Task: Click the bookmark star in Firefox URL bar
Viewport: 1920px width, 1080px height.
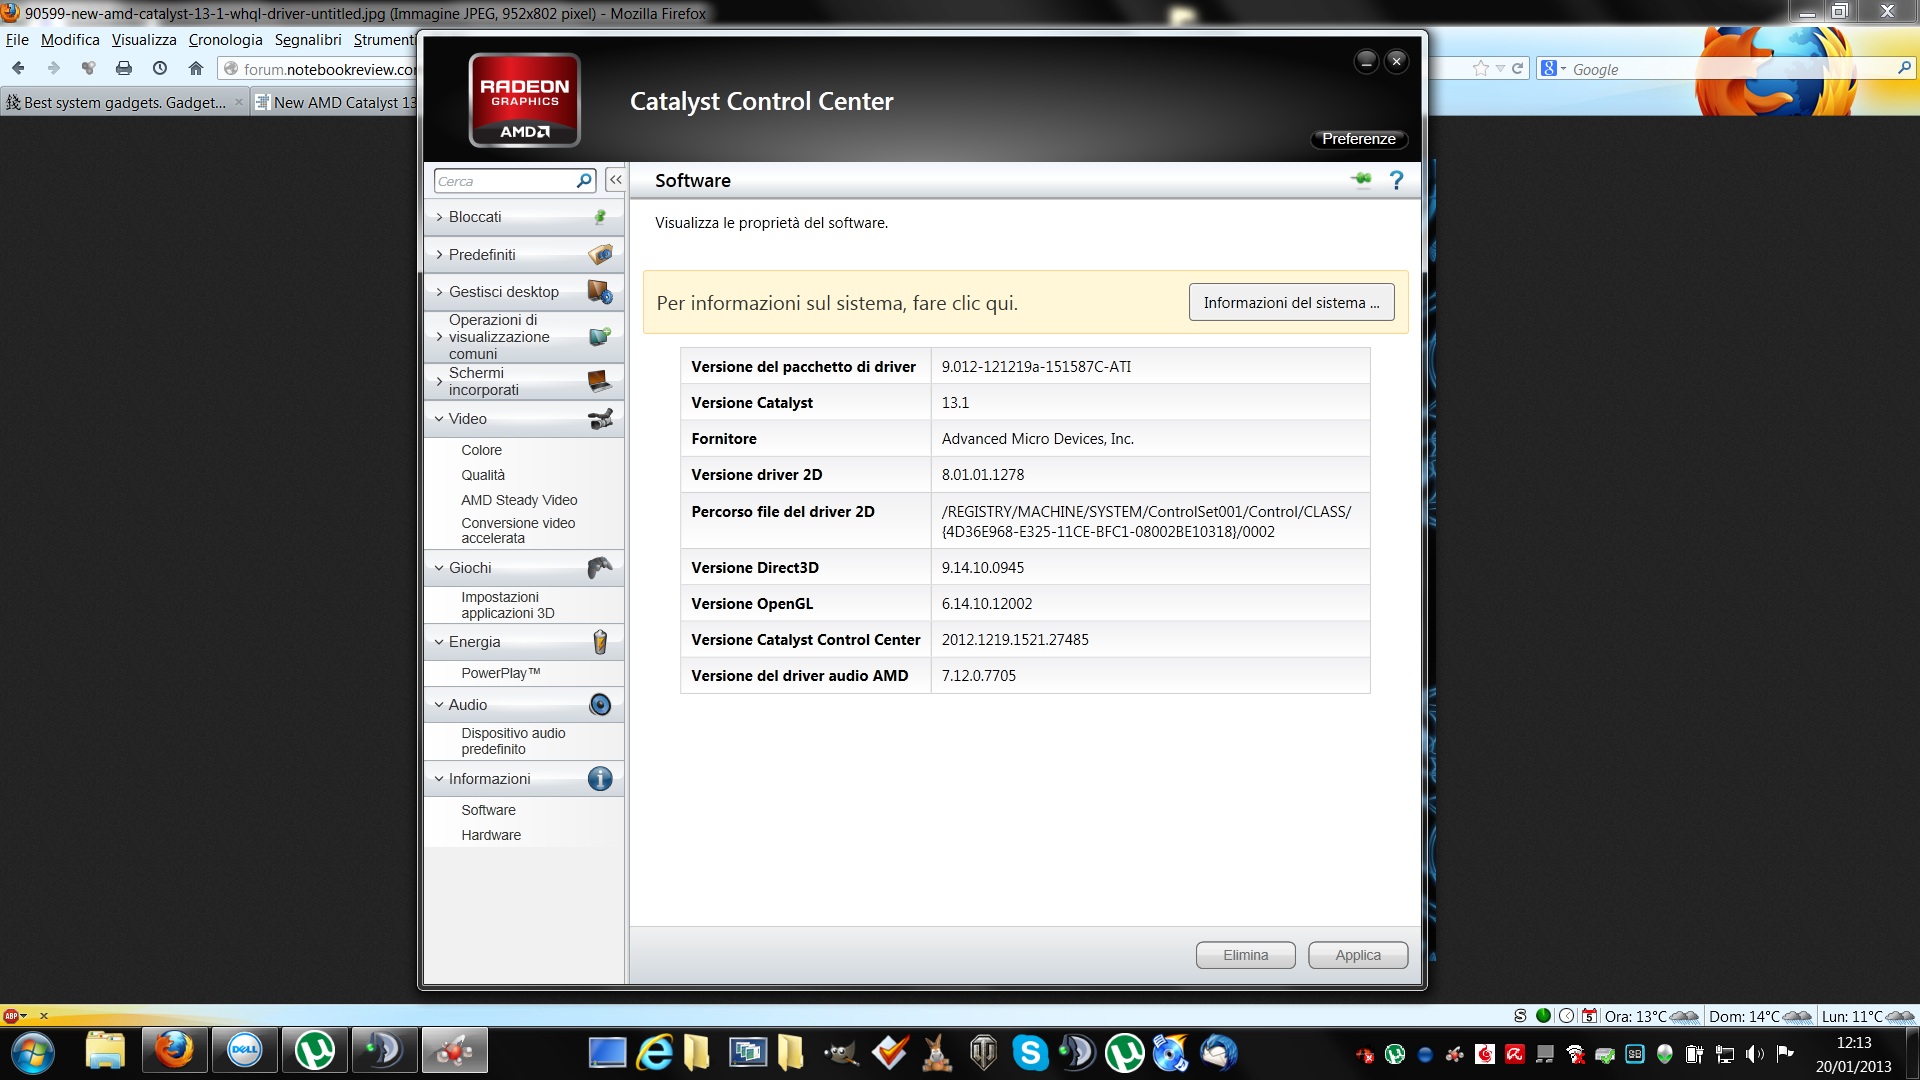Action: (x=1481, y=68)
